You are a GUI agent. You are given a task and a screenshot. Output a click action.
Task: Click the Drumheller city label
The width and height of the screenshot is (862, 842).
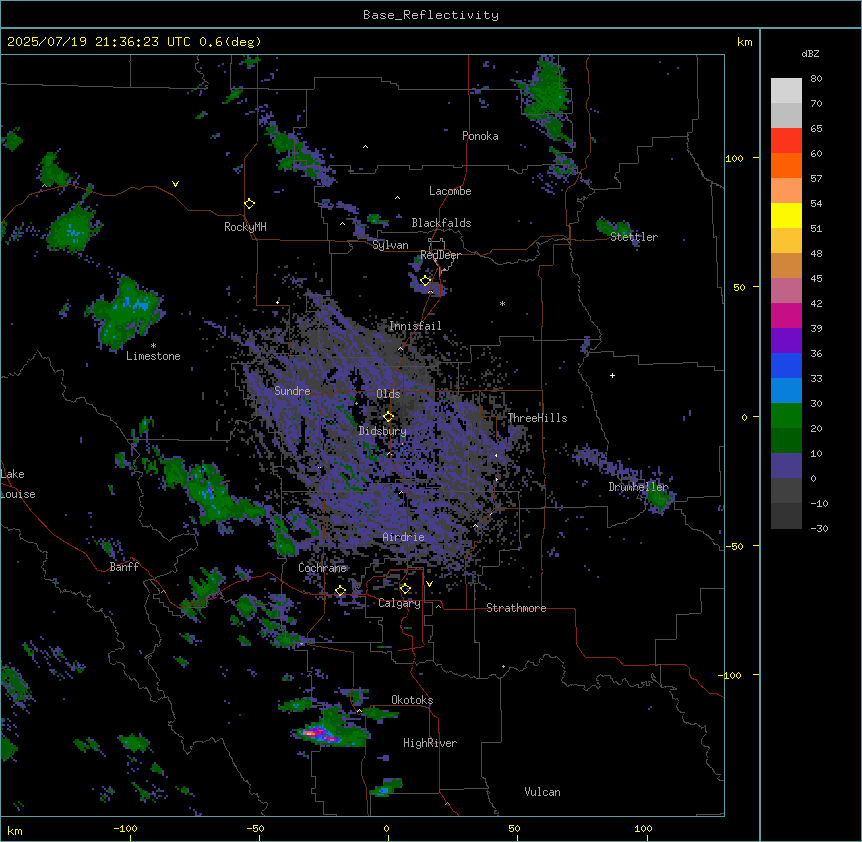(x=638, y=487)
